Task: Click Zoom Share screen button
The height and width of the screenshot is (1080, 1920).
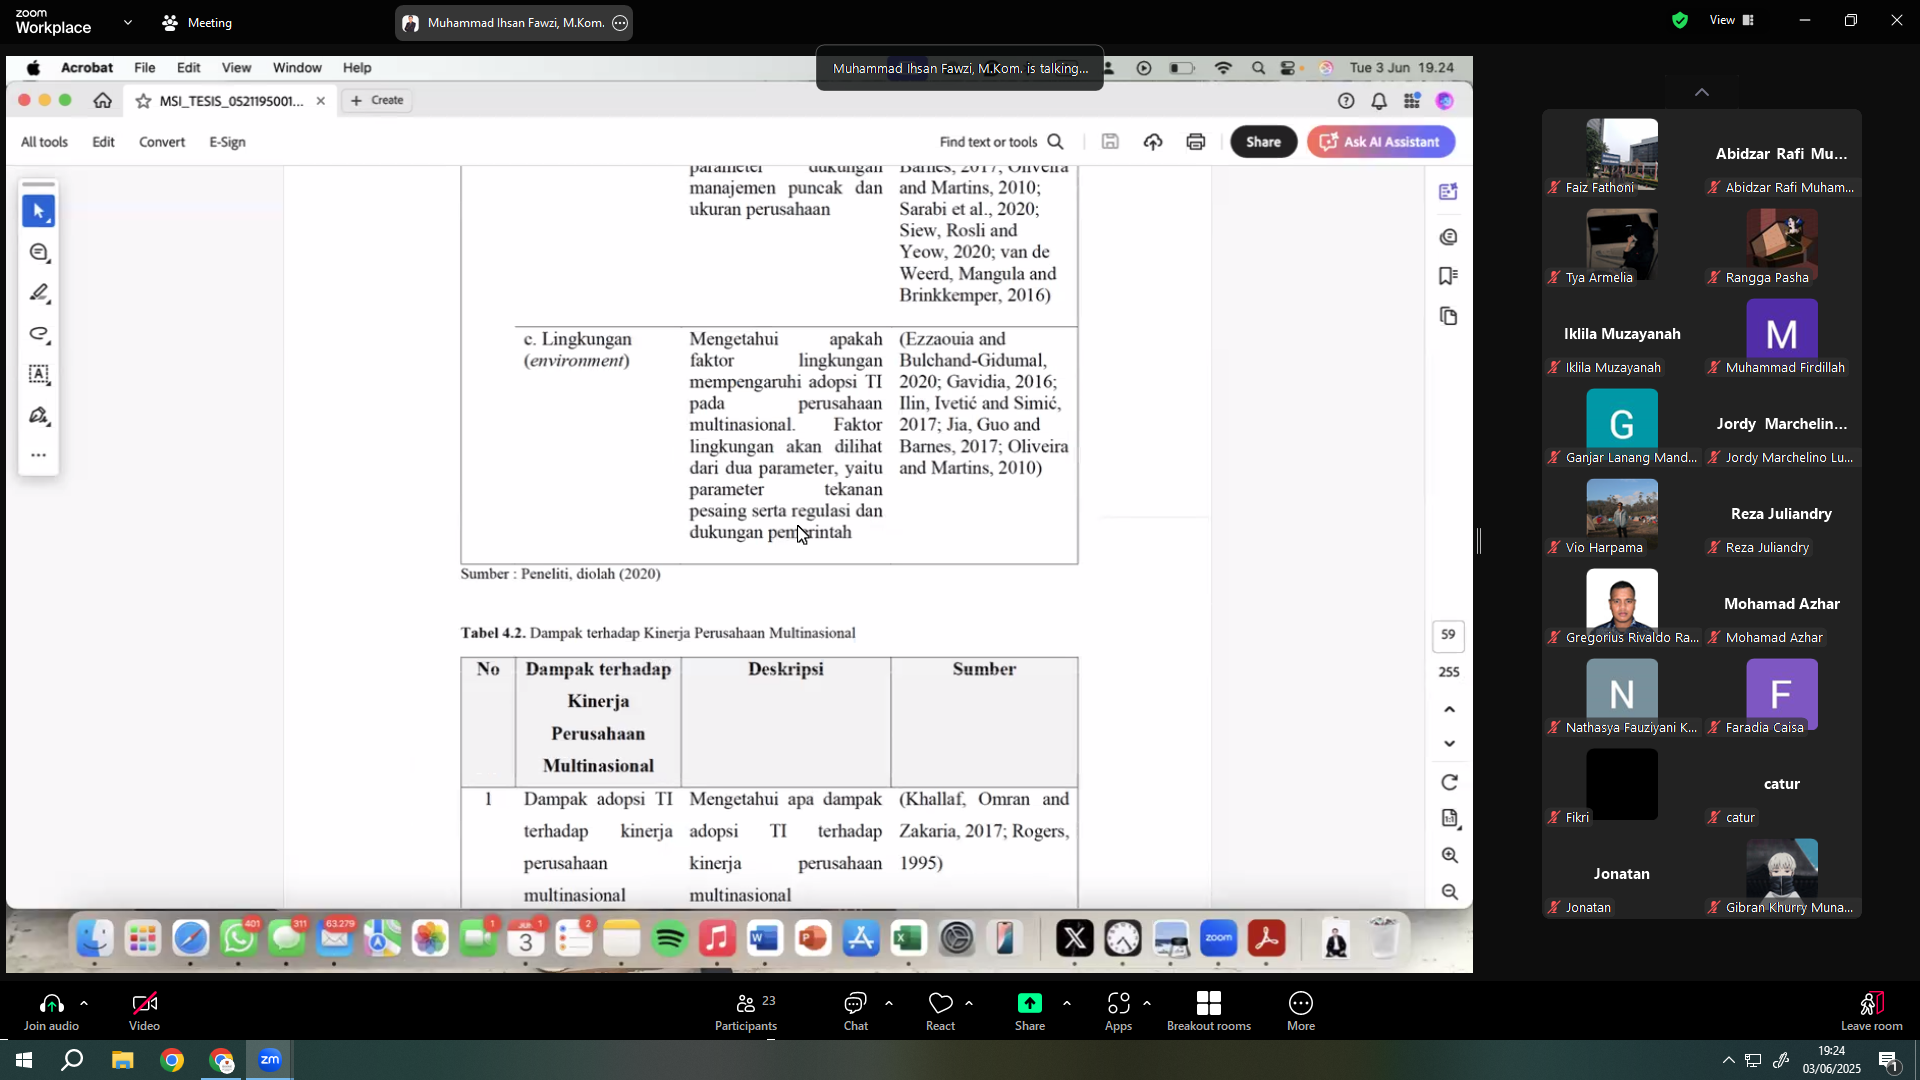Action: [x=1030, y=1012]
